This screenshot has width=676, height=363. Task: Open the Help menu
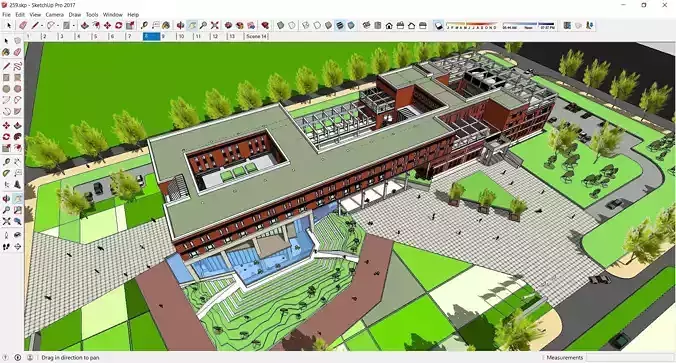[133, 15]
